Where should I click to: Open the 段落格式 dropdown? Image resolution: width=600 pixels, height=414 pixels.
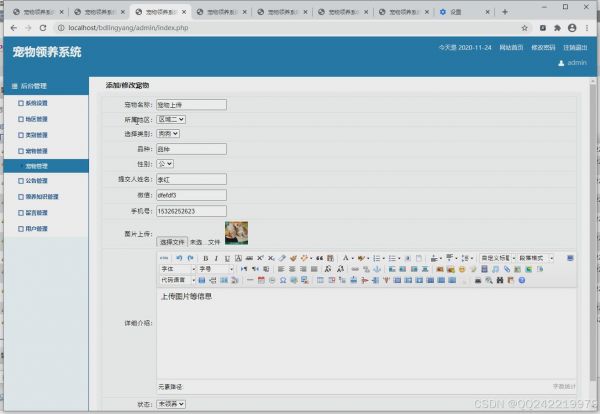pyautogui.click(x=536, y=258)
